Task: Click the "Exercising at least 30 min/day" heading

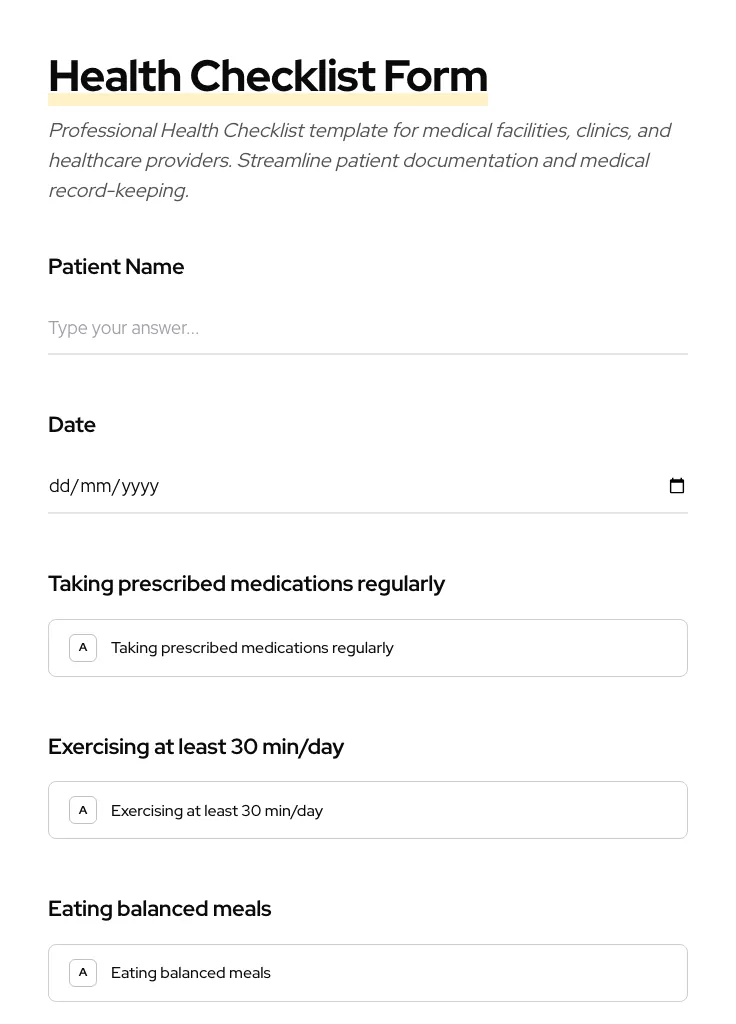Action: coord(196,746)
